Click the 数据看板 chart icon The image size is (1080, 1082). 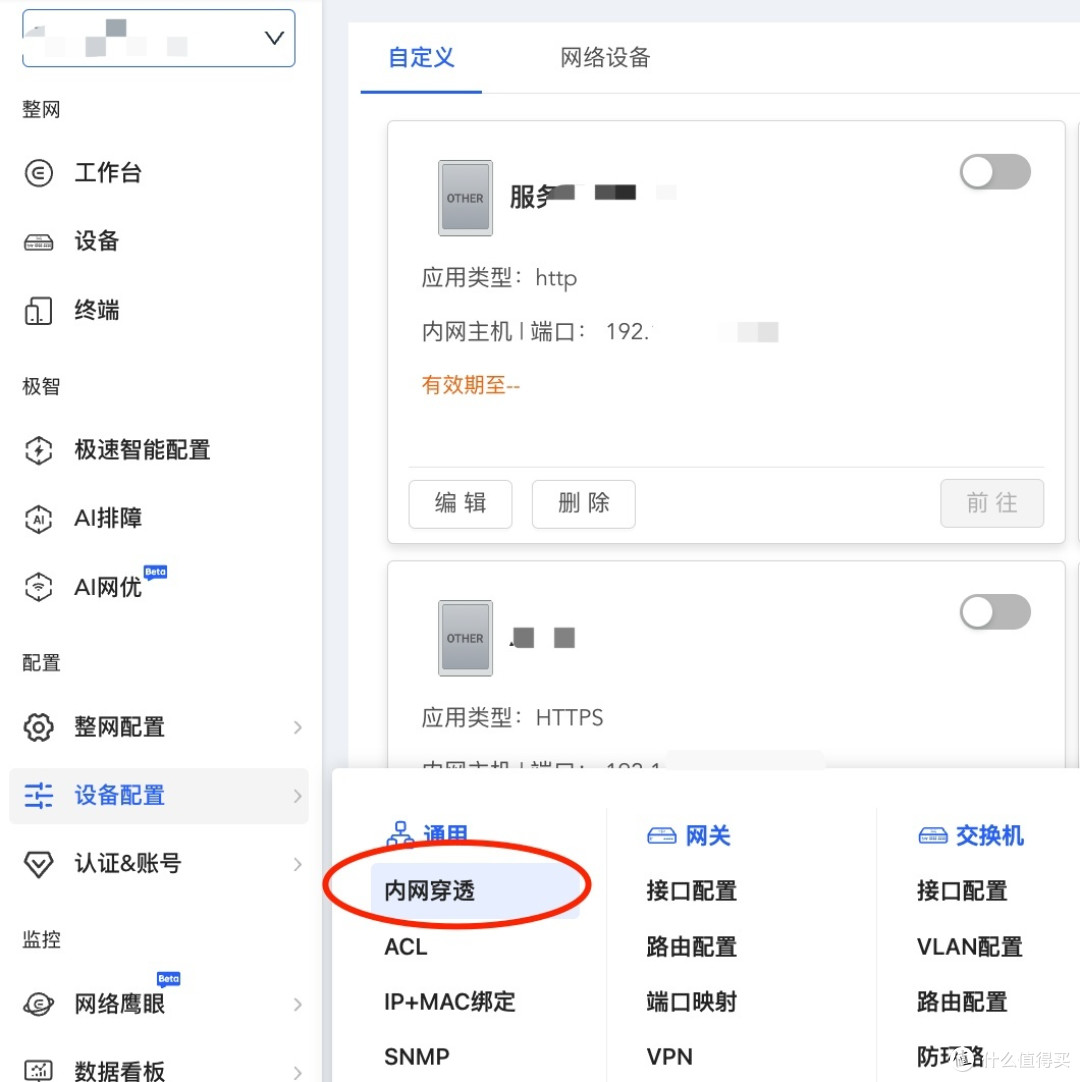39,1070
